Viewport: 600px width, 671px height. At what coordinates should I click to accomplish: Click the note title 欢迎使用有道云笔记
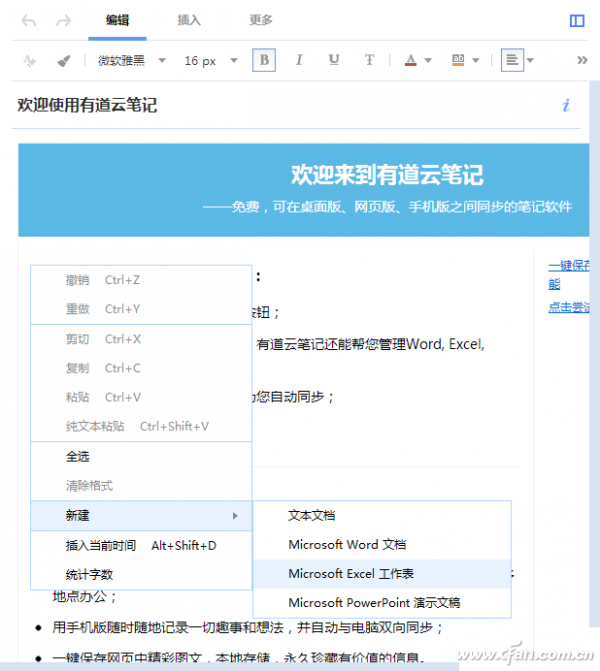coord(87,105)
